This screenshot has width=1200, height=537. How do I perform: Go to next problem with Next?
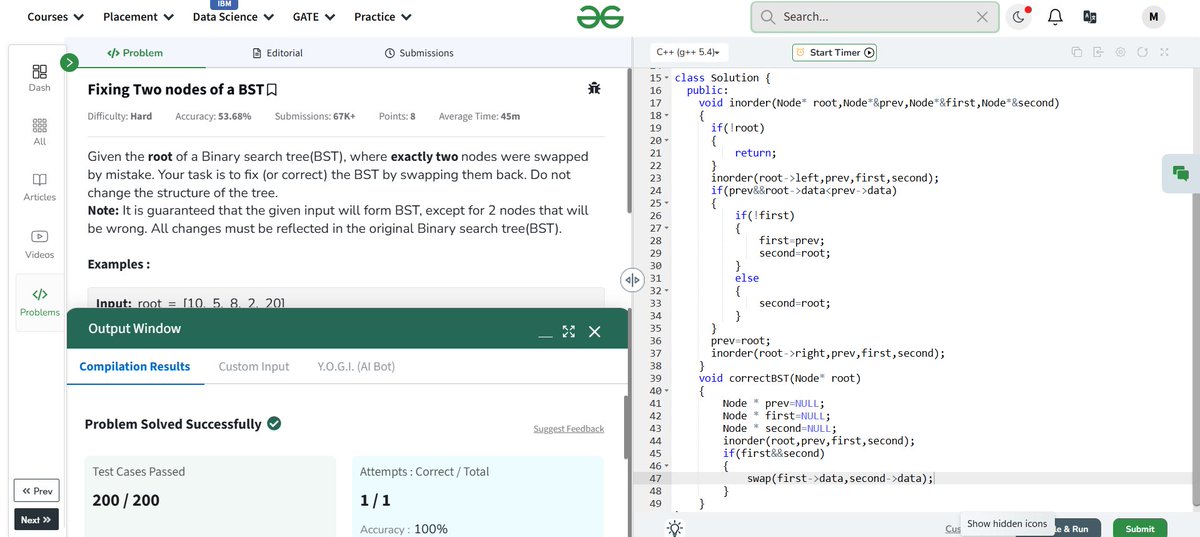click(37, 520)
